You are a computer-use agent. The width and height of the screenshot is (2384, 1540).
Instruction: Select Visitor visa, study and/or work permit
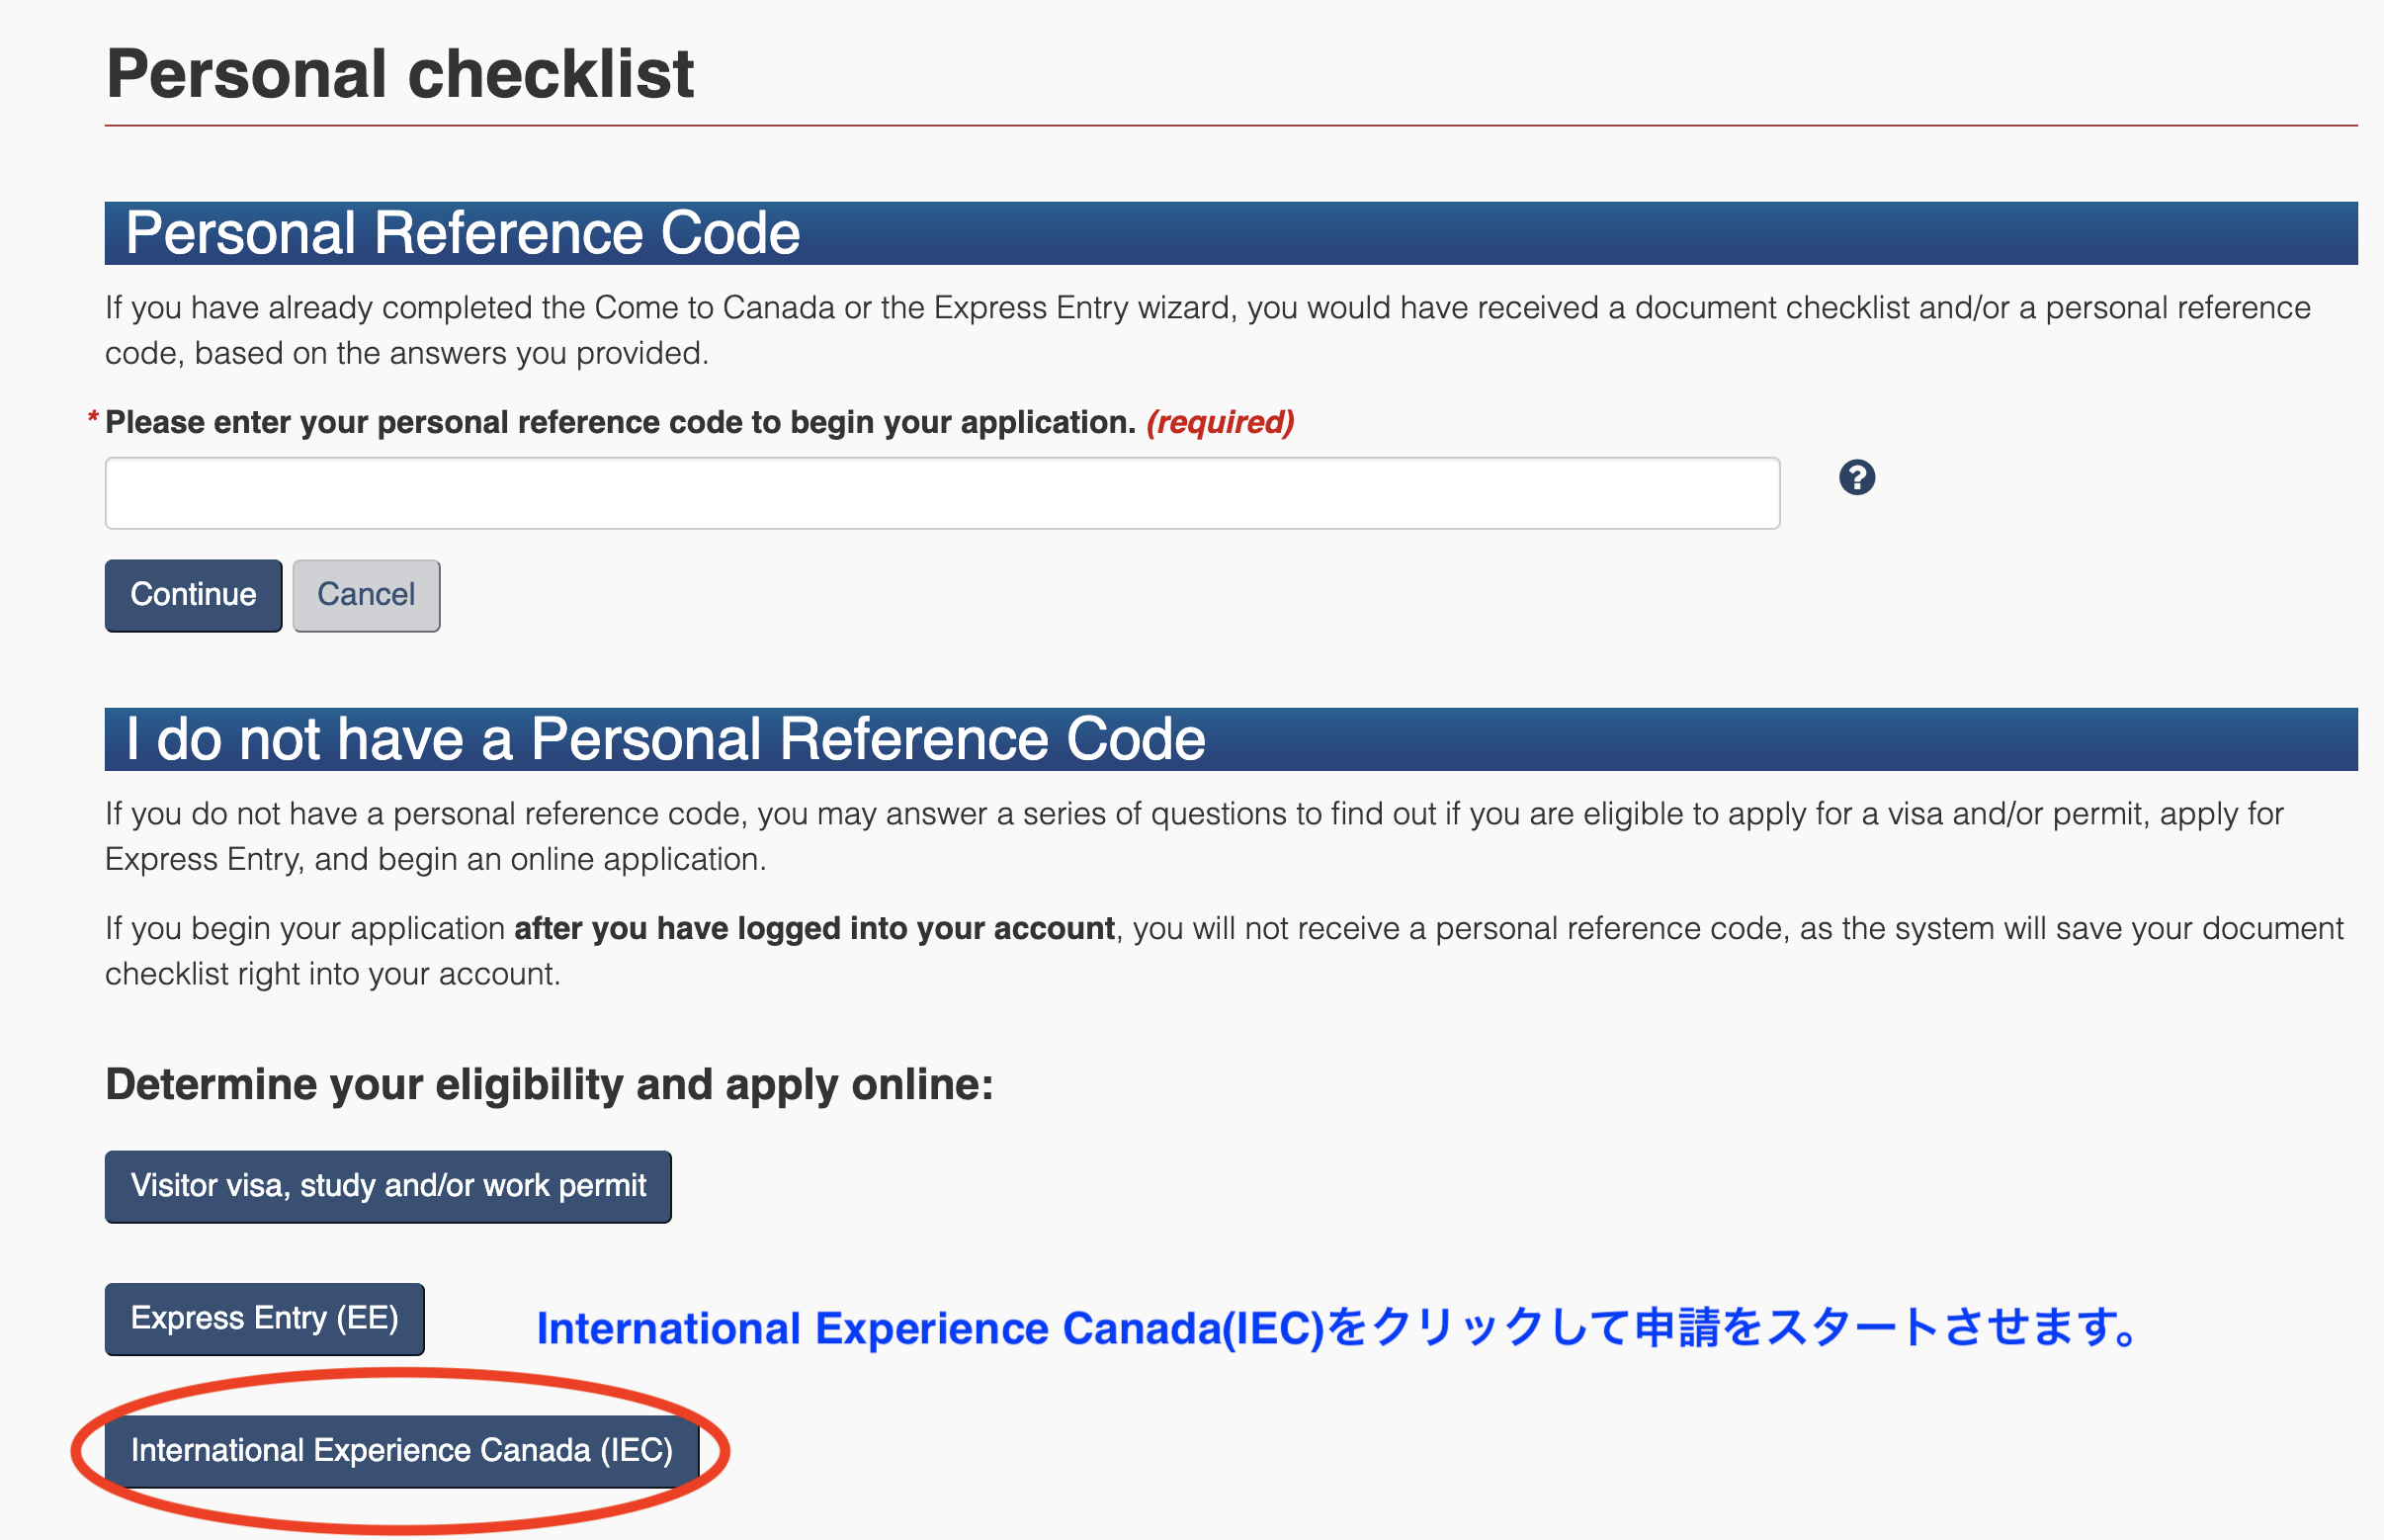(x=388, y=1186)
